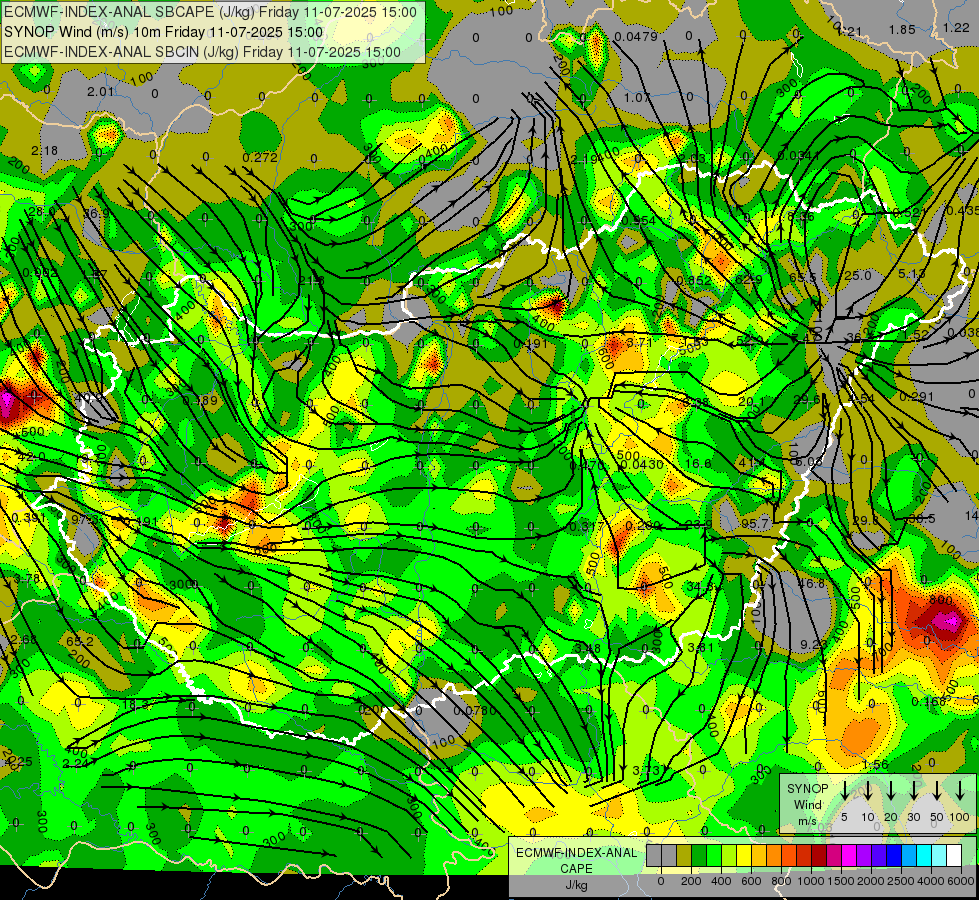Click the map value 0.168

pyautogui.click(x=928, y=701)
